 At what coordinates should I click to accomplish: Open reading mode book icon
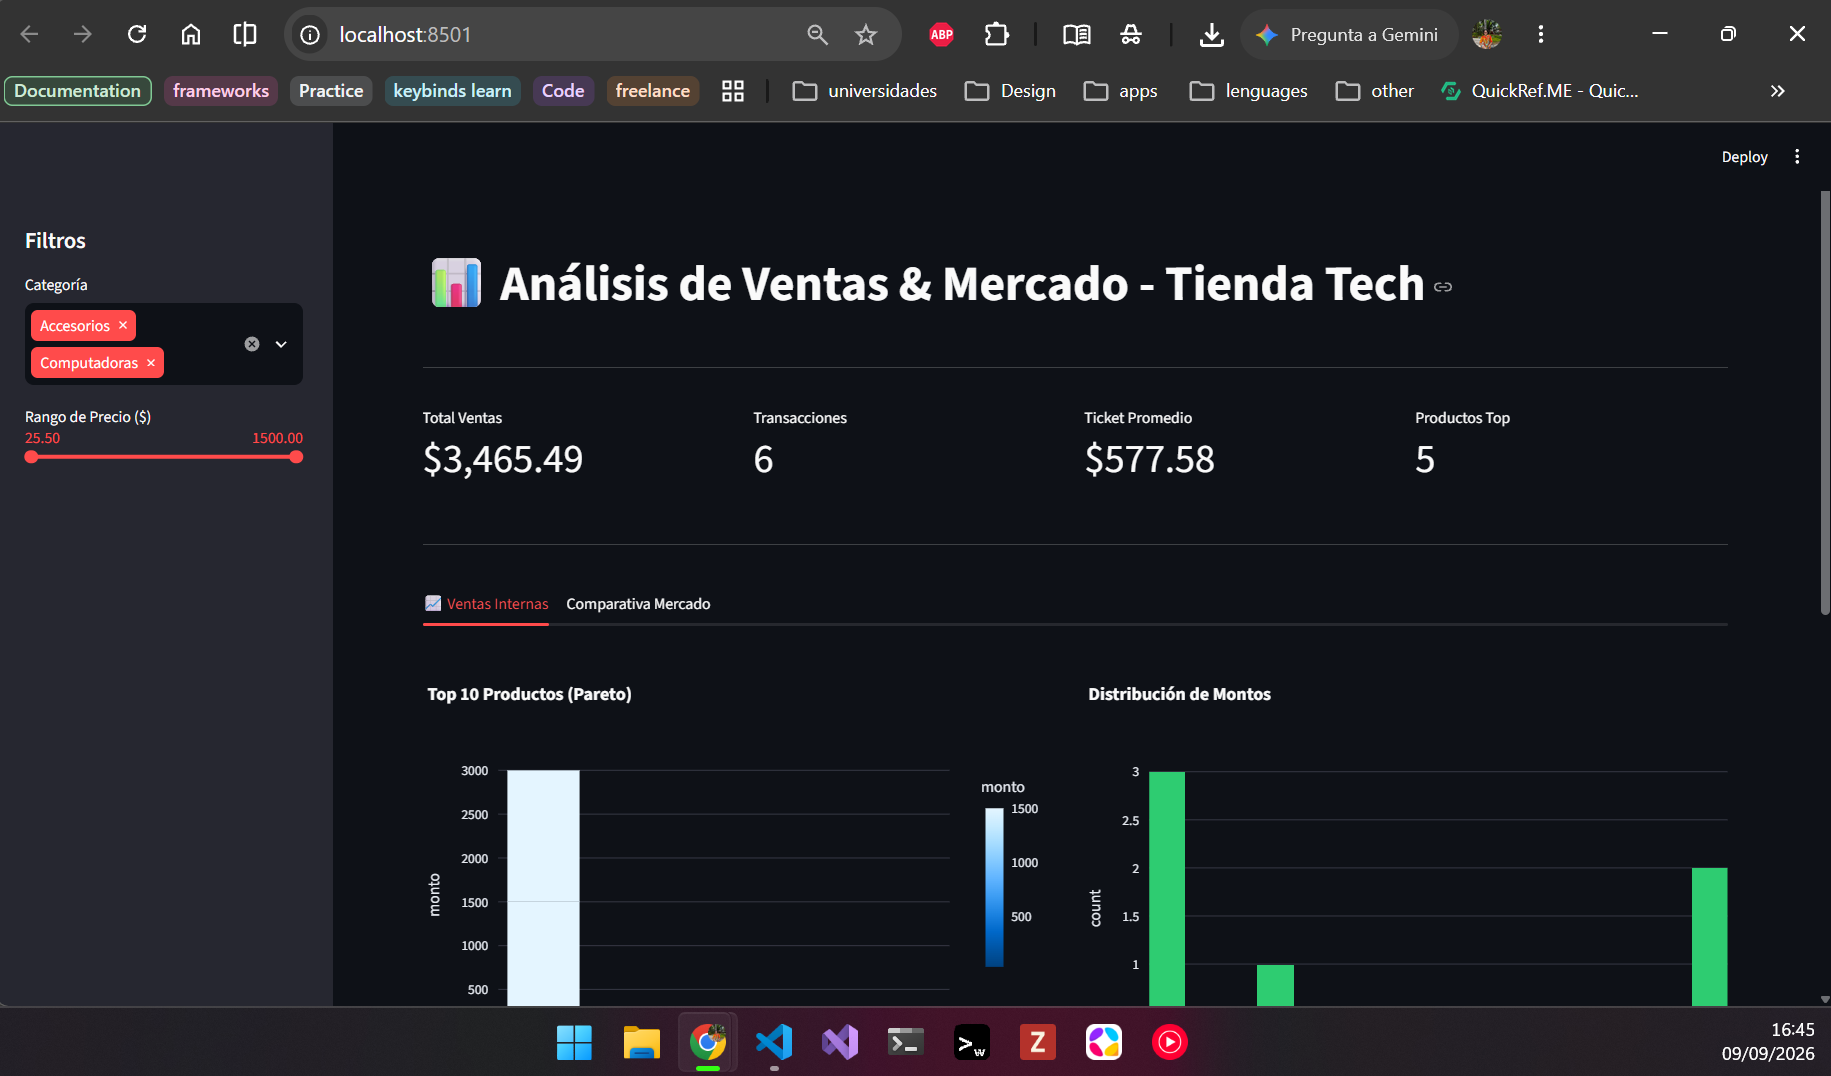tap(1077, 35)
